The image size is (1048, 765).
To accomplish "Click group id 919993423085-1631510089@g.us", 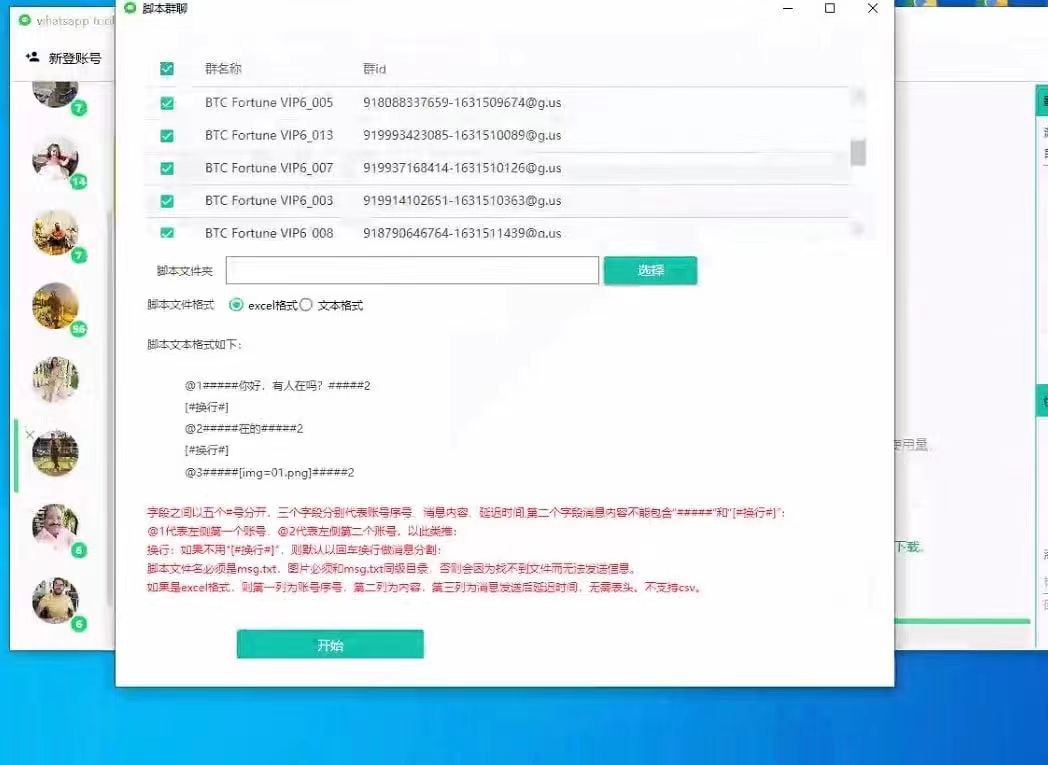I will (x=462, y=136).
